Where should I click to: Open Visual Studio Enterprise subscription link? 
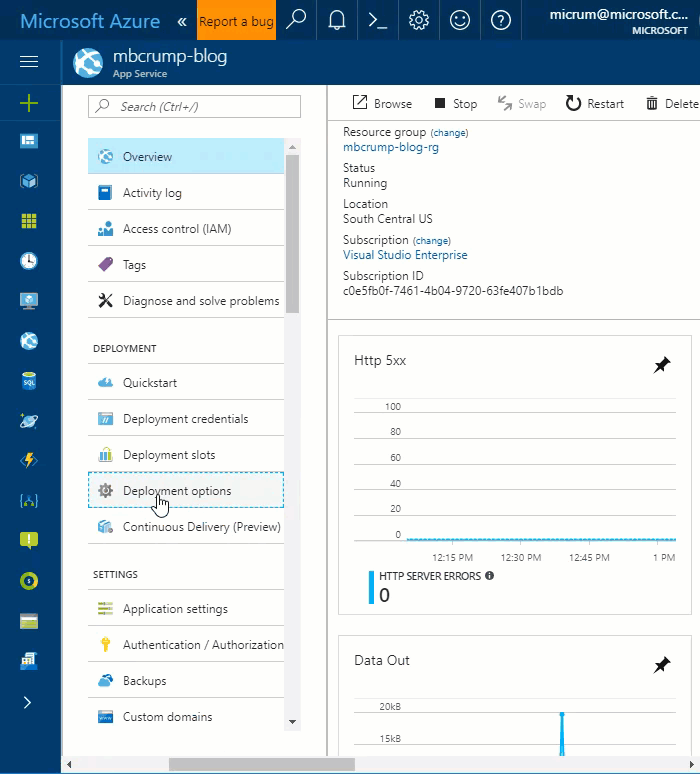[405, 255]
